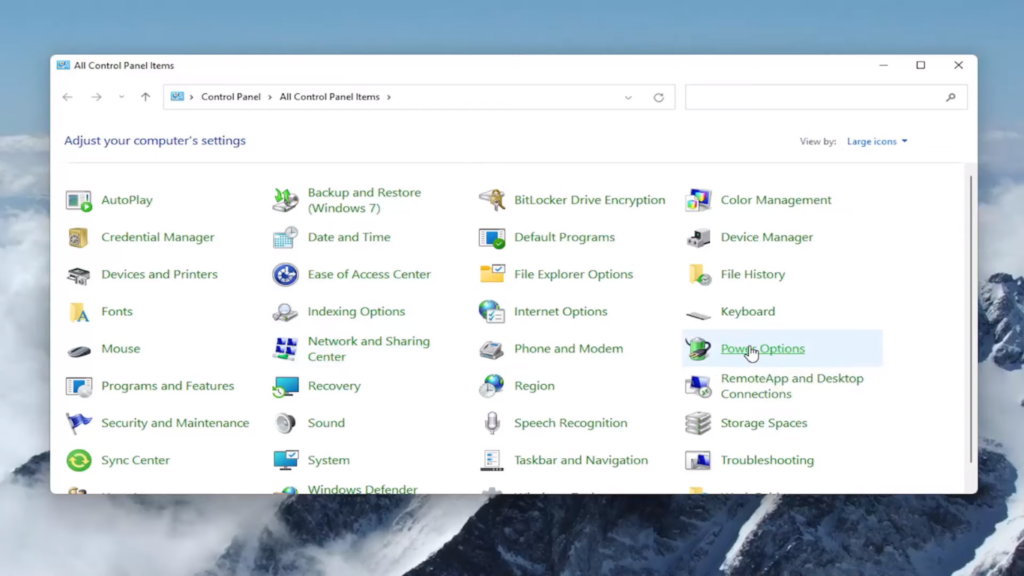The height and width of the screenshot is (576, 1024).
Task: Go forward using the Forward arrow
Action: (x=97, y=97)
